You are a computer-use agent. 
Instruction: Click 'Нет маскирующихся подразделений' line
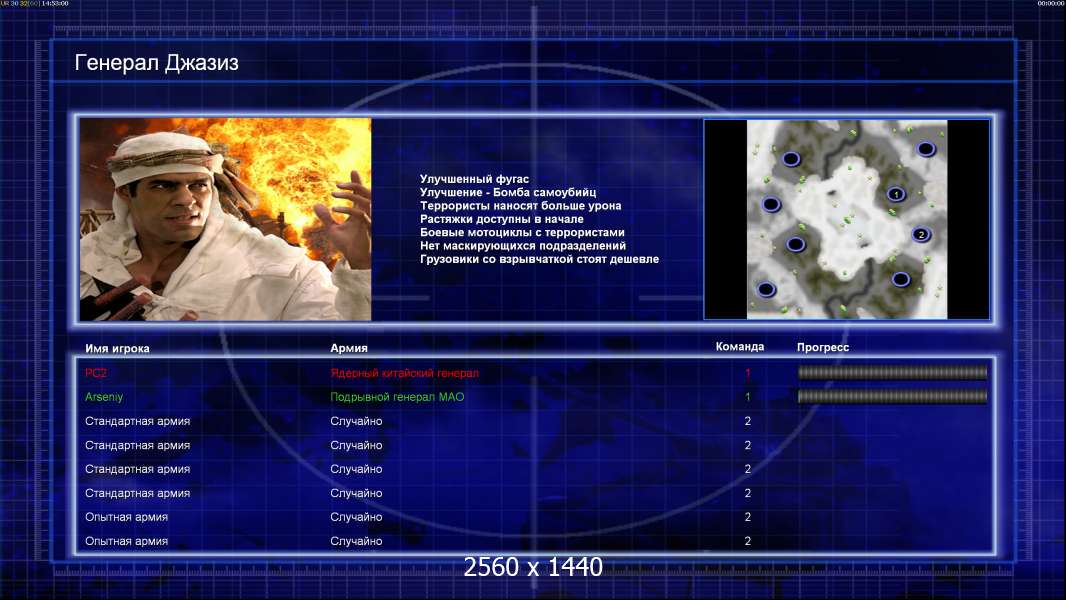[x=523, y=246]
